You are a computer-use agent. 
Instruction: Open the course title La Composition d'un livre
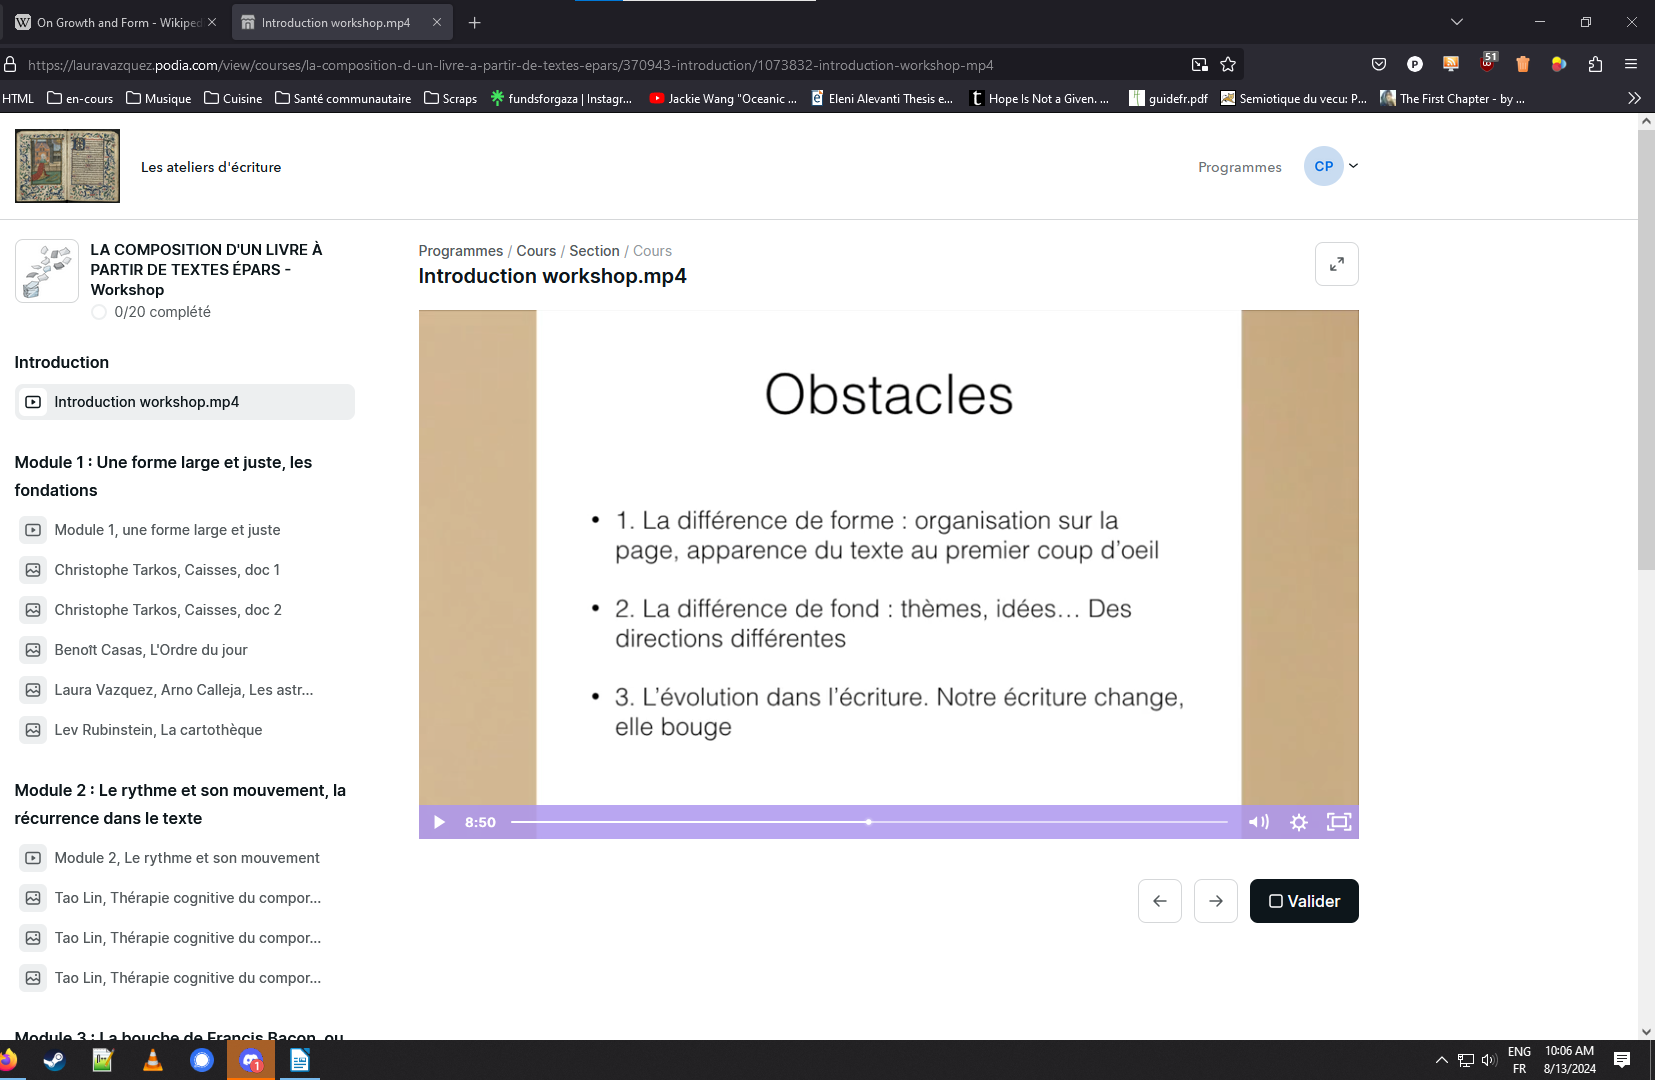tap(206, 270)
